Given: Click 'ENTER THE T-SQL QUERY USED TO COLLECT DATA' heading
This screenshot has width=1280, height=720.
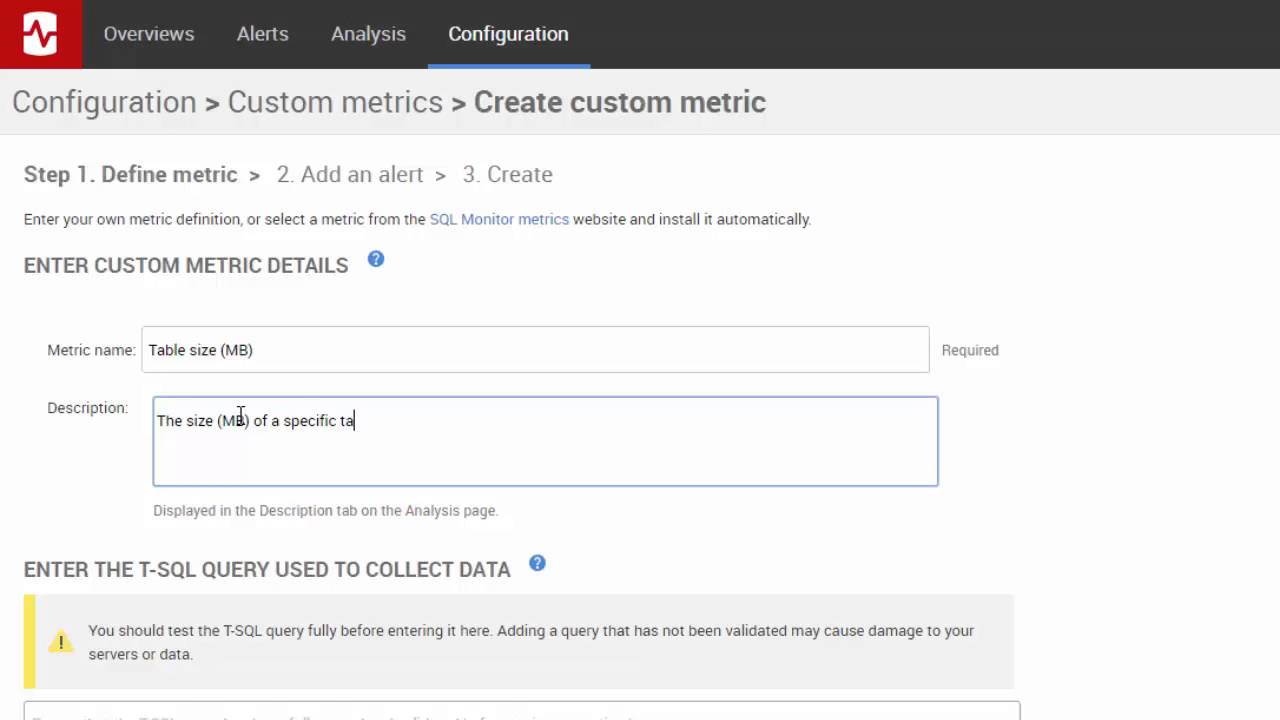Looking at the screenshot, I should click(x=267, y=570).
